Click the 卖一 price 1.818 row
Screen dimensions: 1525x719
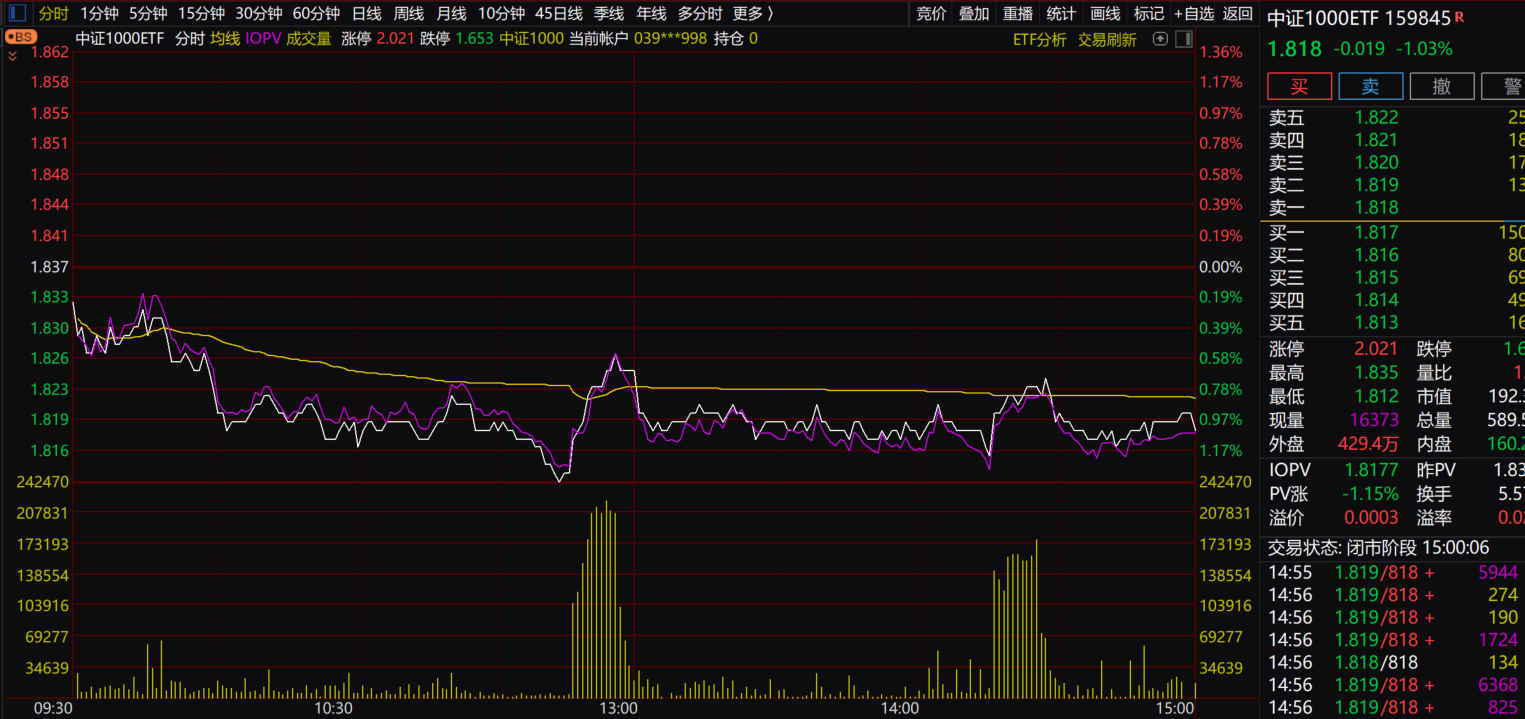click(1376, 208)
